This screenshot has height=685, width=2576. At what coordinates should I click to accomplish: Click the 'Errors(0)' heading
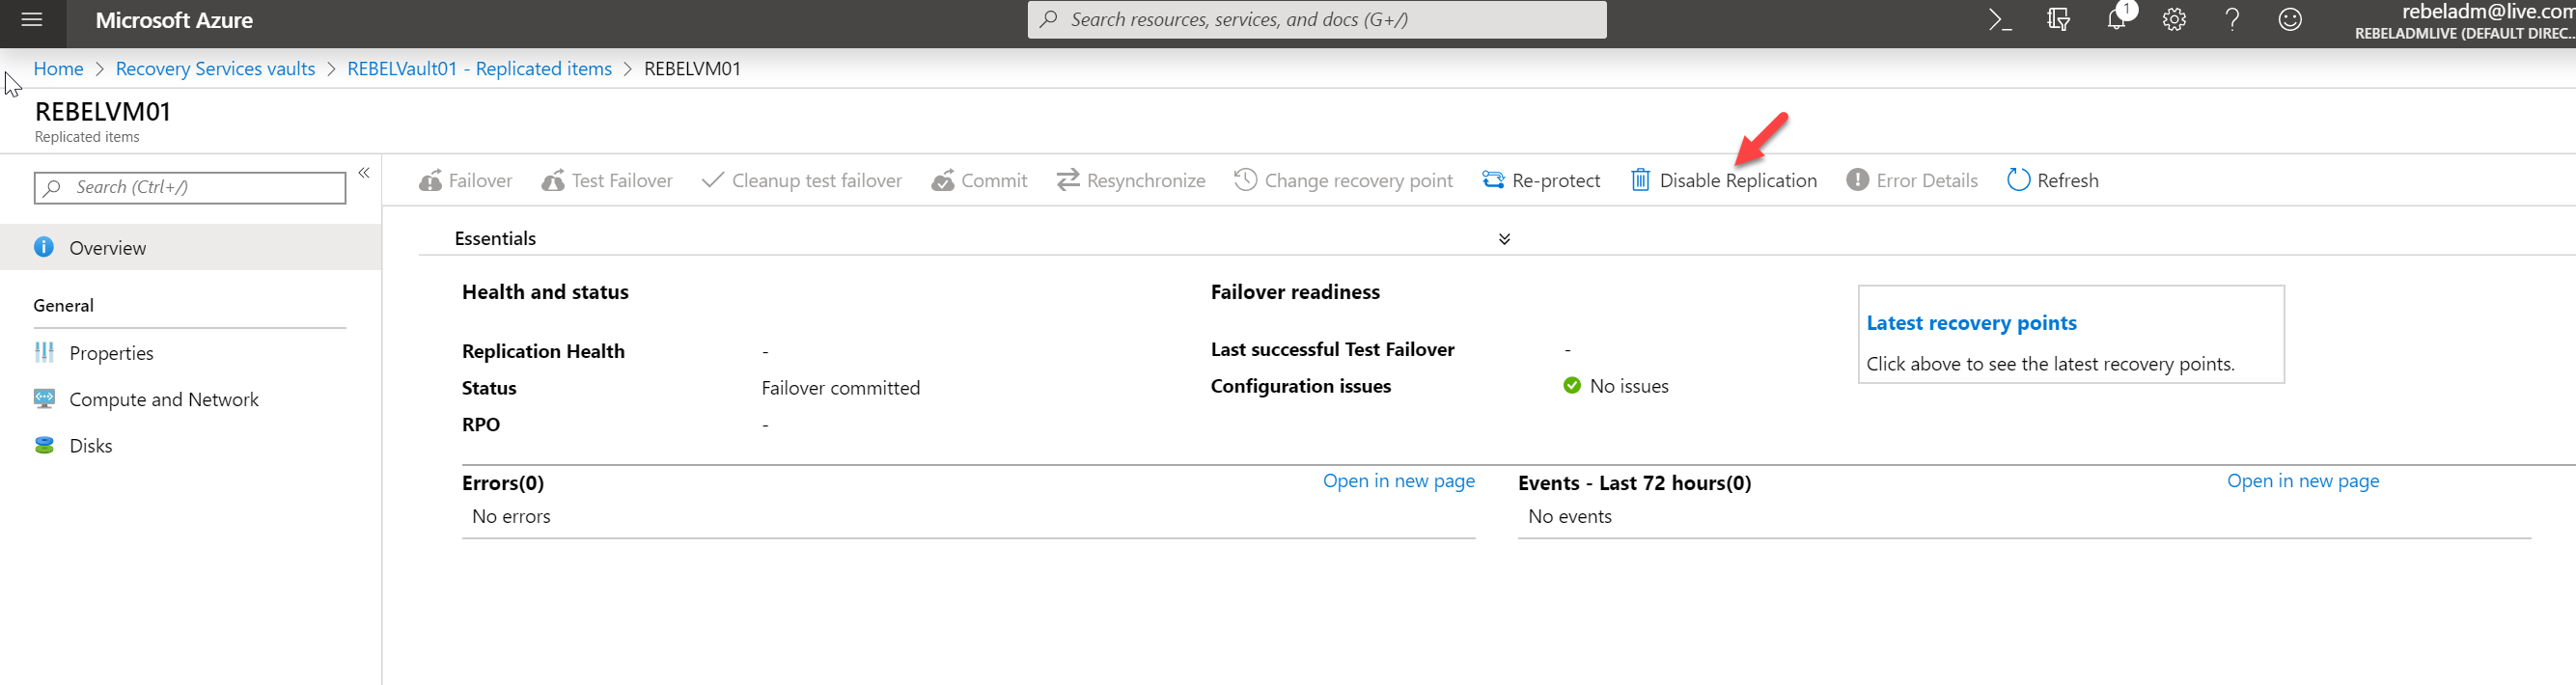[x=503, y=483]
